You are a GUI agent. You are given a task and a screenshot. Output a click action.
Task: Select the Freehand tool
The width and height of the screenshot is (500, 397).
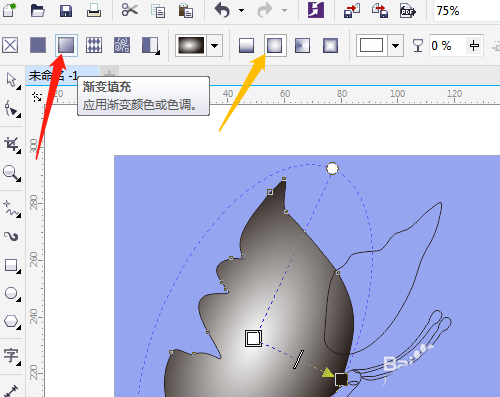point(12,209)
